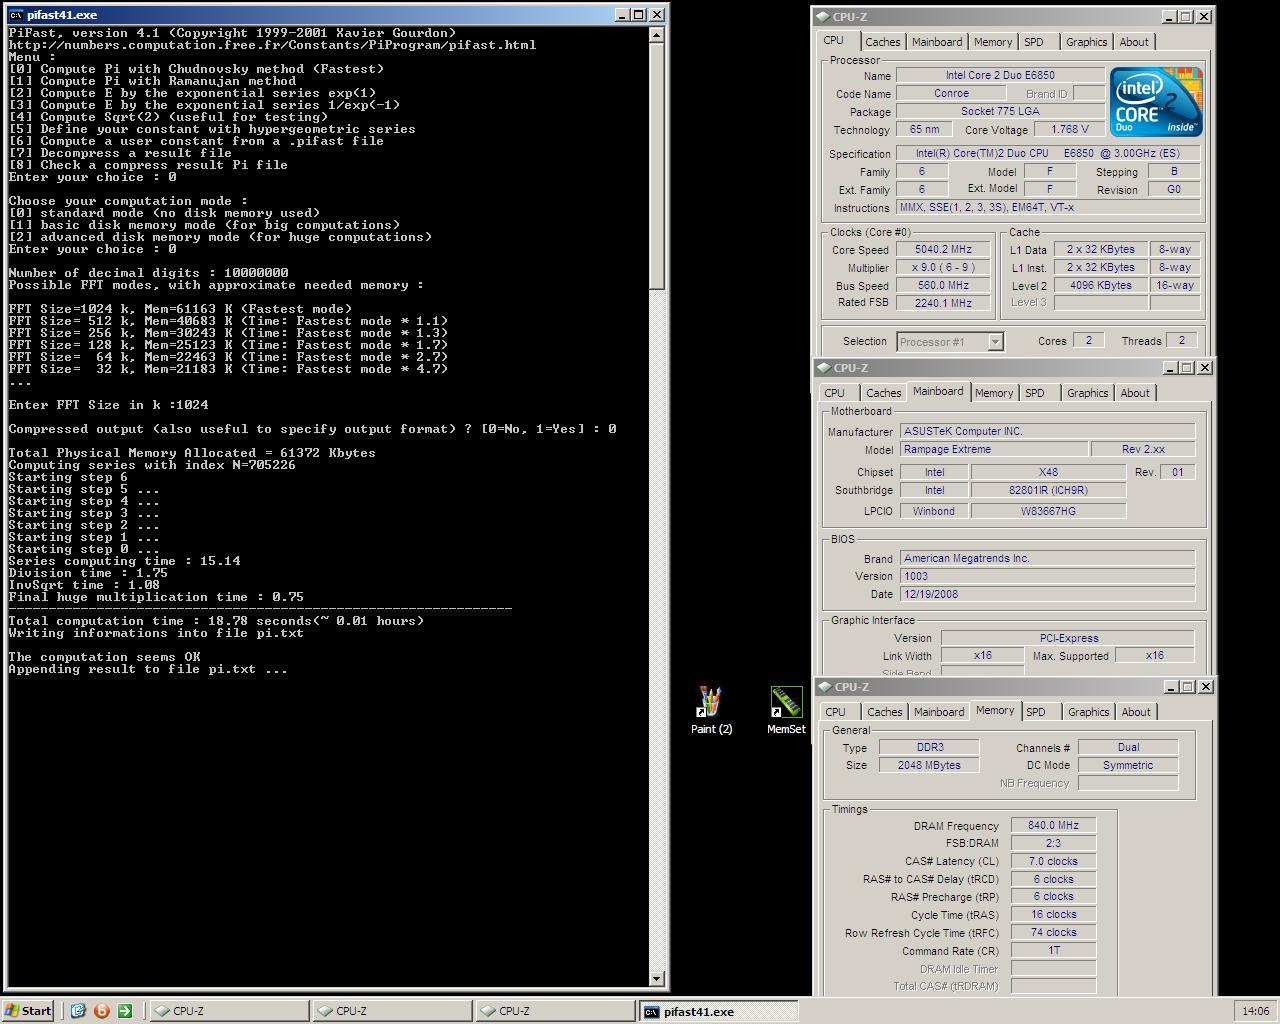Switch to About tab in Memory CPU-Z window

[x=1136, y=712]
